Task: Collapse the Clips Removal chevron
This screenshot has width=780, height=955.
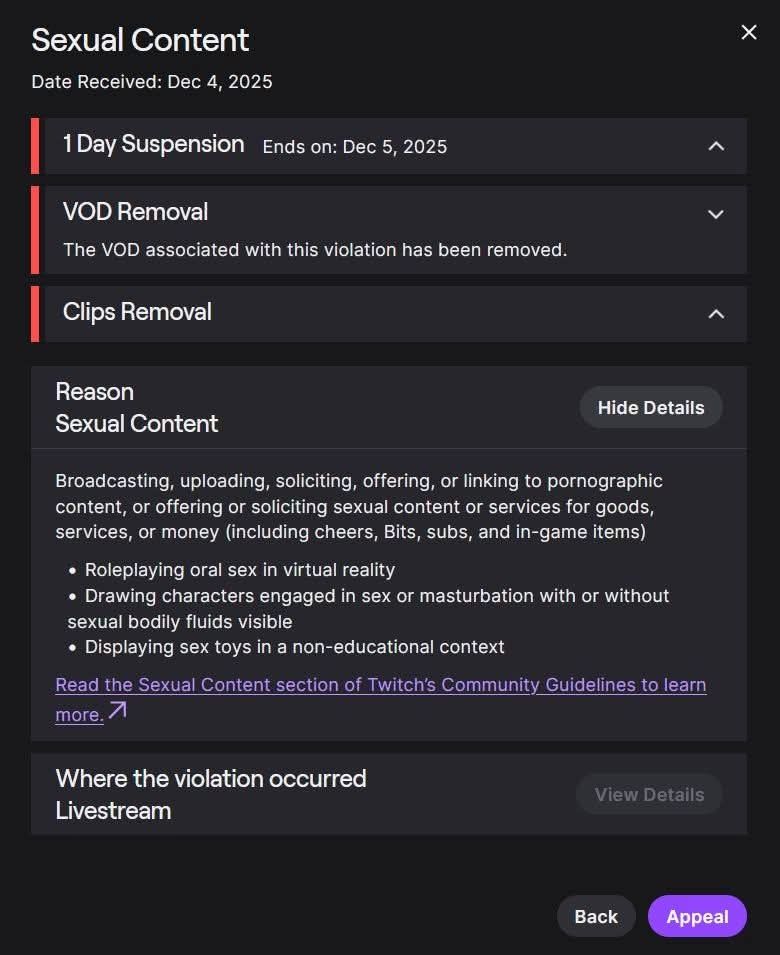Action: pyautogui.click(x=716, y=314)
